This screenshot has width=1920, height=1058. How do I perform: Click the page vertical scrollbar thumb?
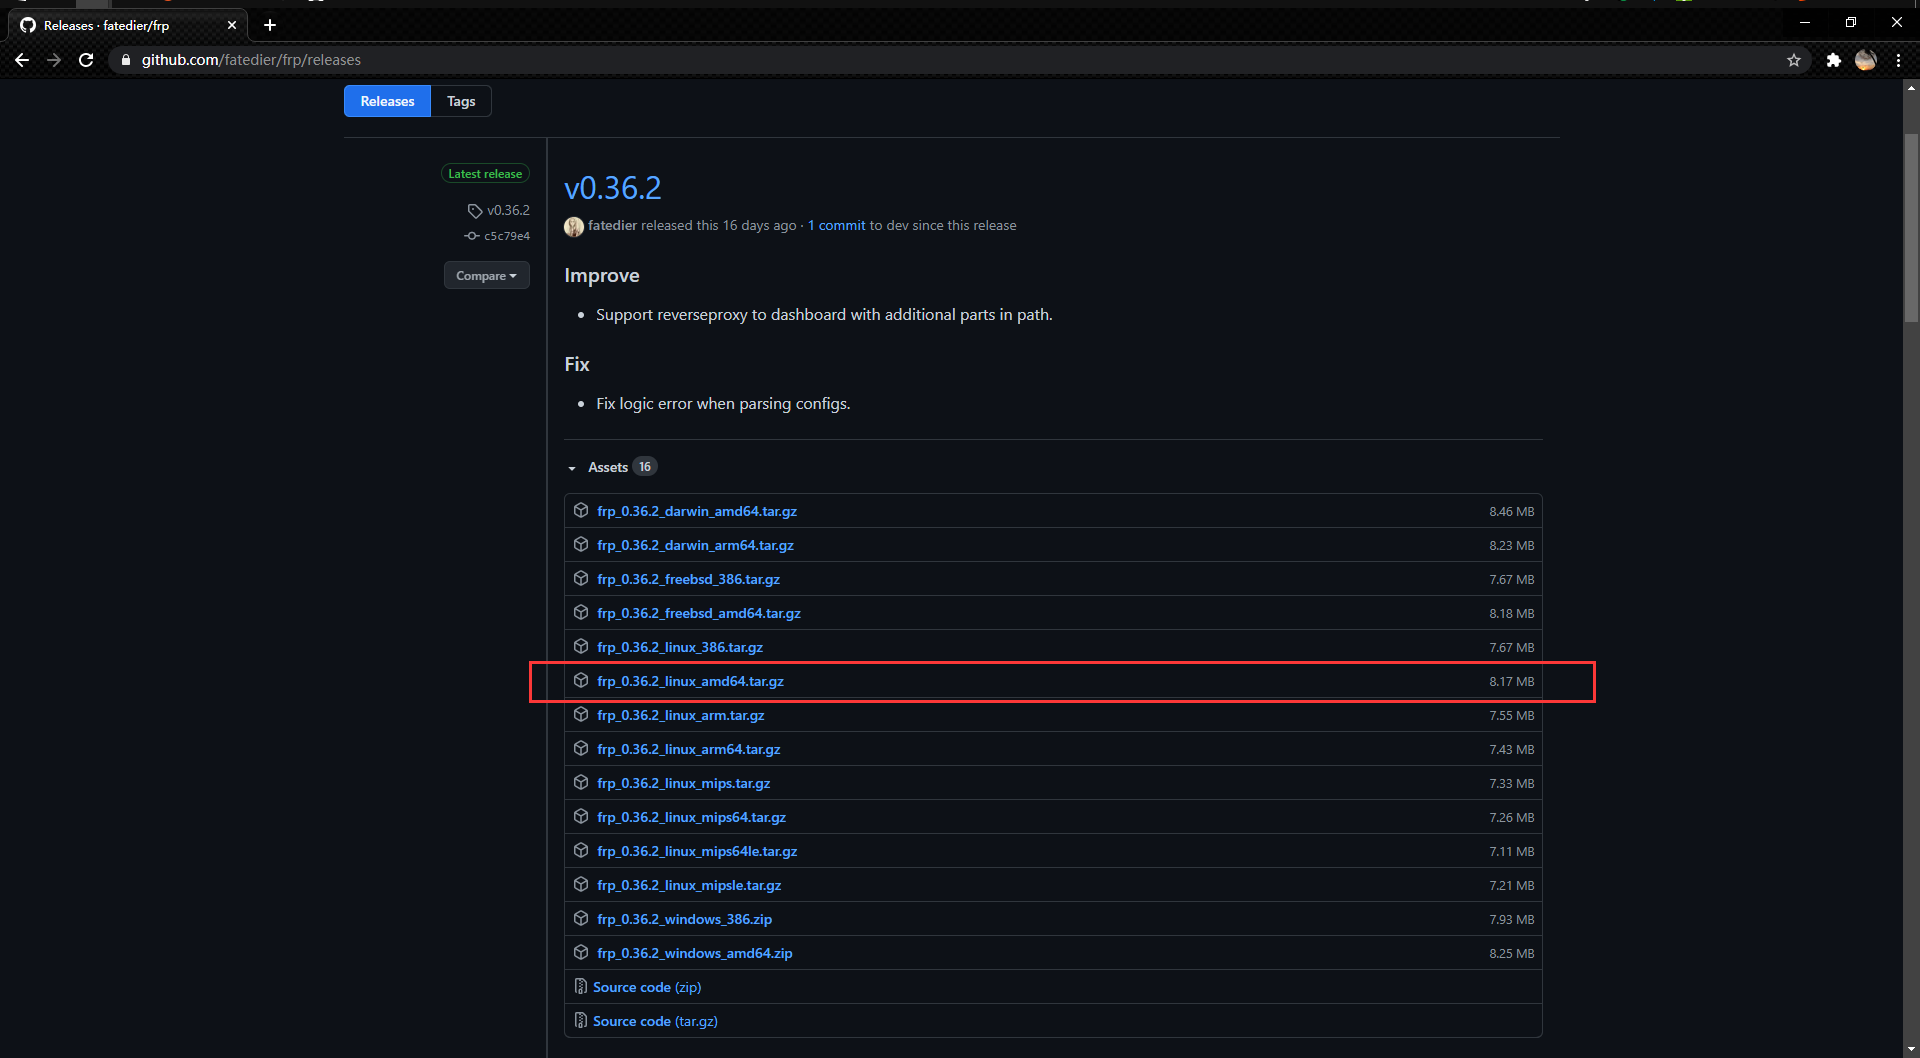[x=1911, y=228]
